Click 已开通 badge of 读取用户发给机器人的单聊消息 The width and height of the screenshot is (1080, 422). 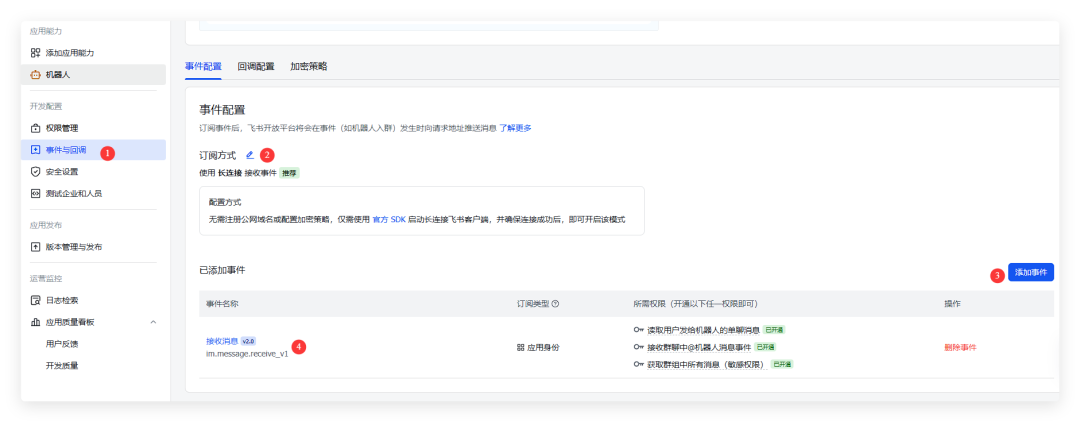click(x=774, y=330)
